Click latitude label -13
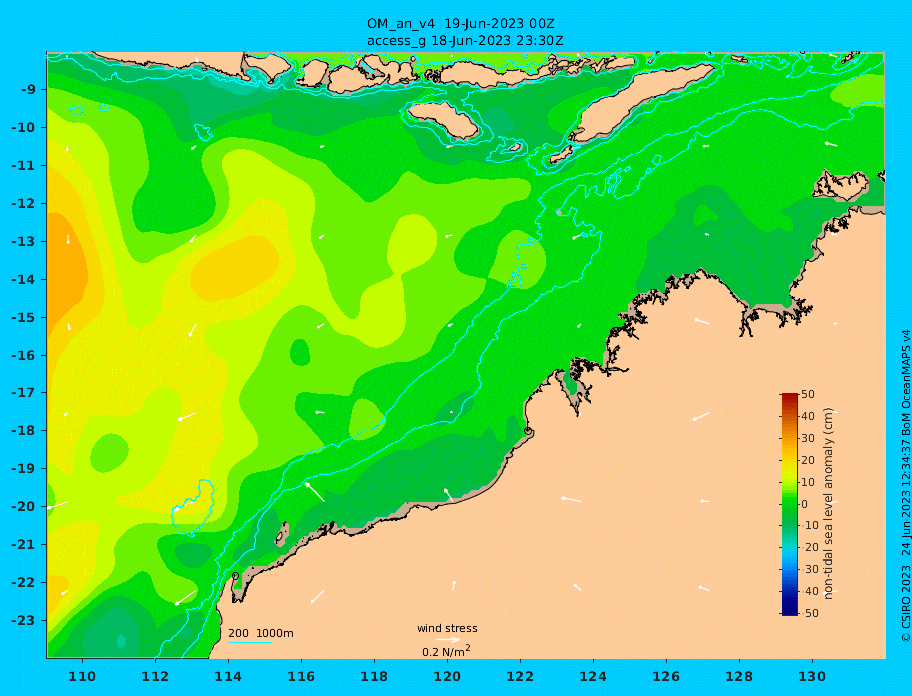The height and width of the screenshot is (696, 912). click(x=24, y=241)
